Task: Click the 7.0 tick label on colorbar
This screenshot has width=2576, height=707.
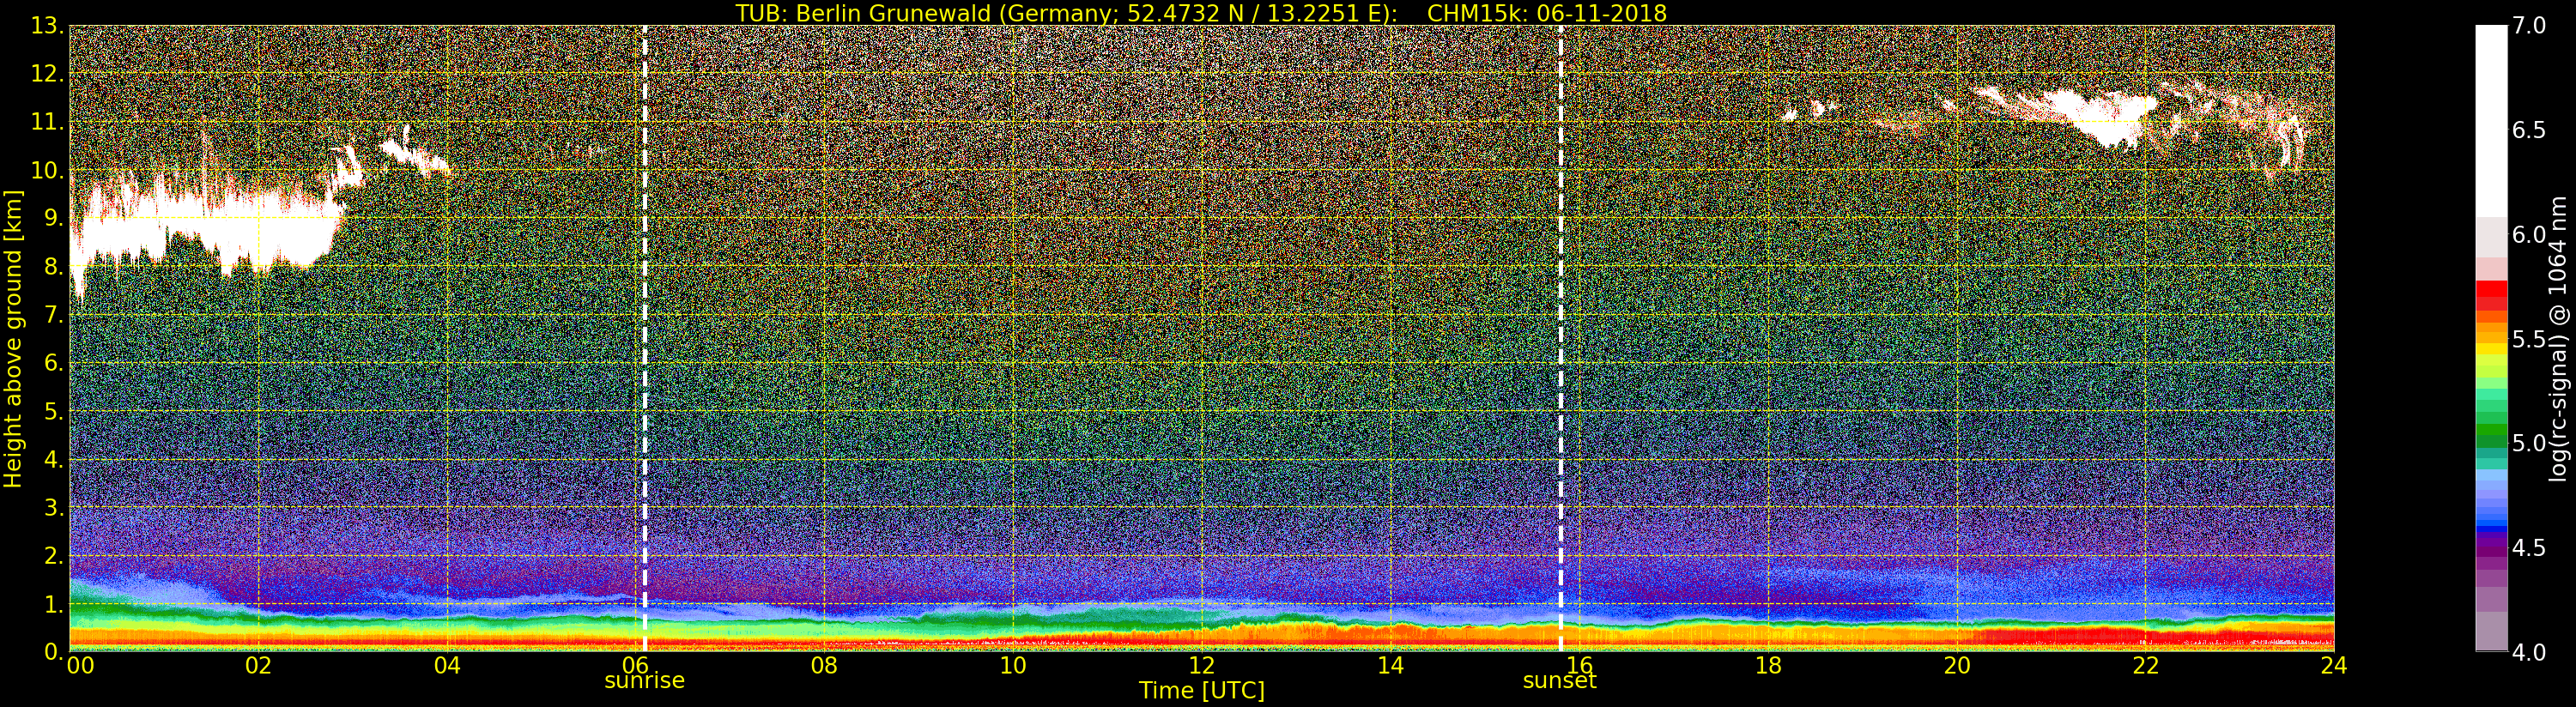Action: pos(2529,26)
